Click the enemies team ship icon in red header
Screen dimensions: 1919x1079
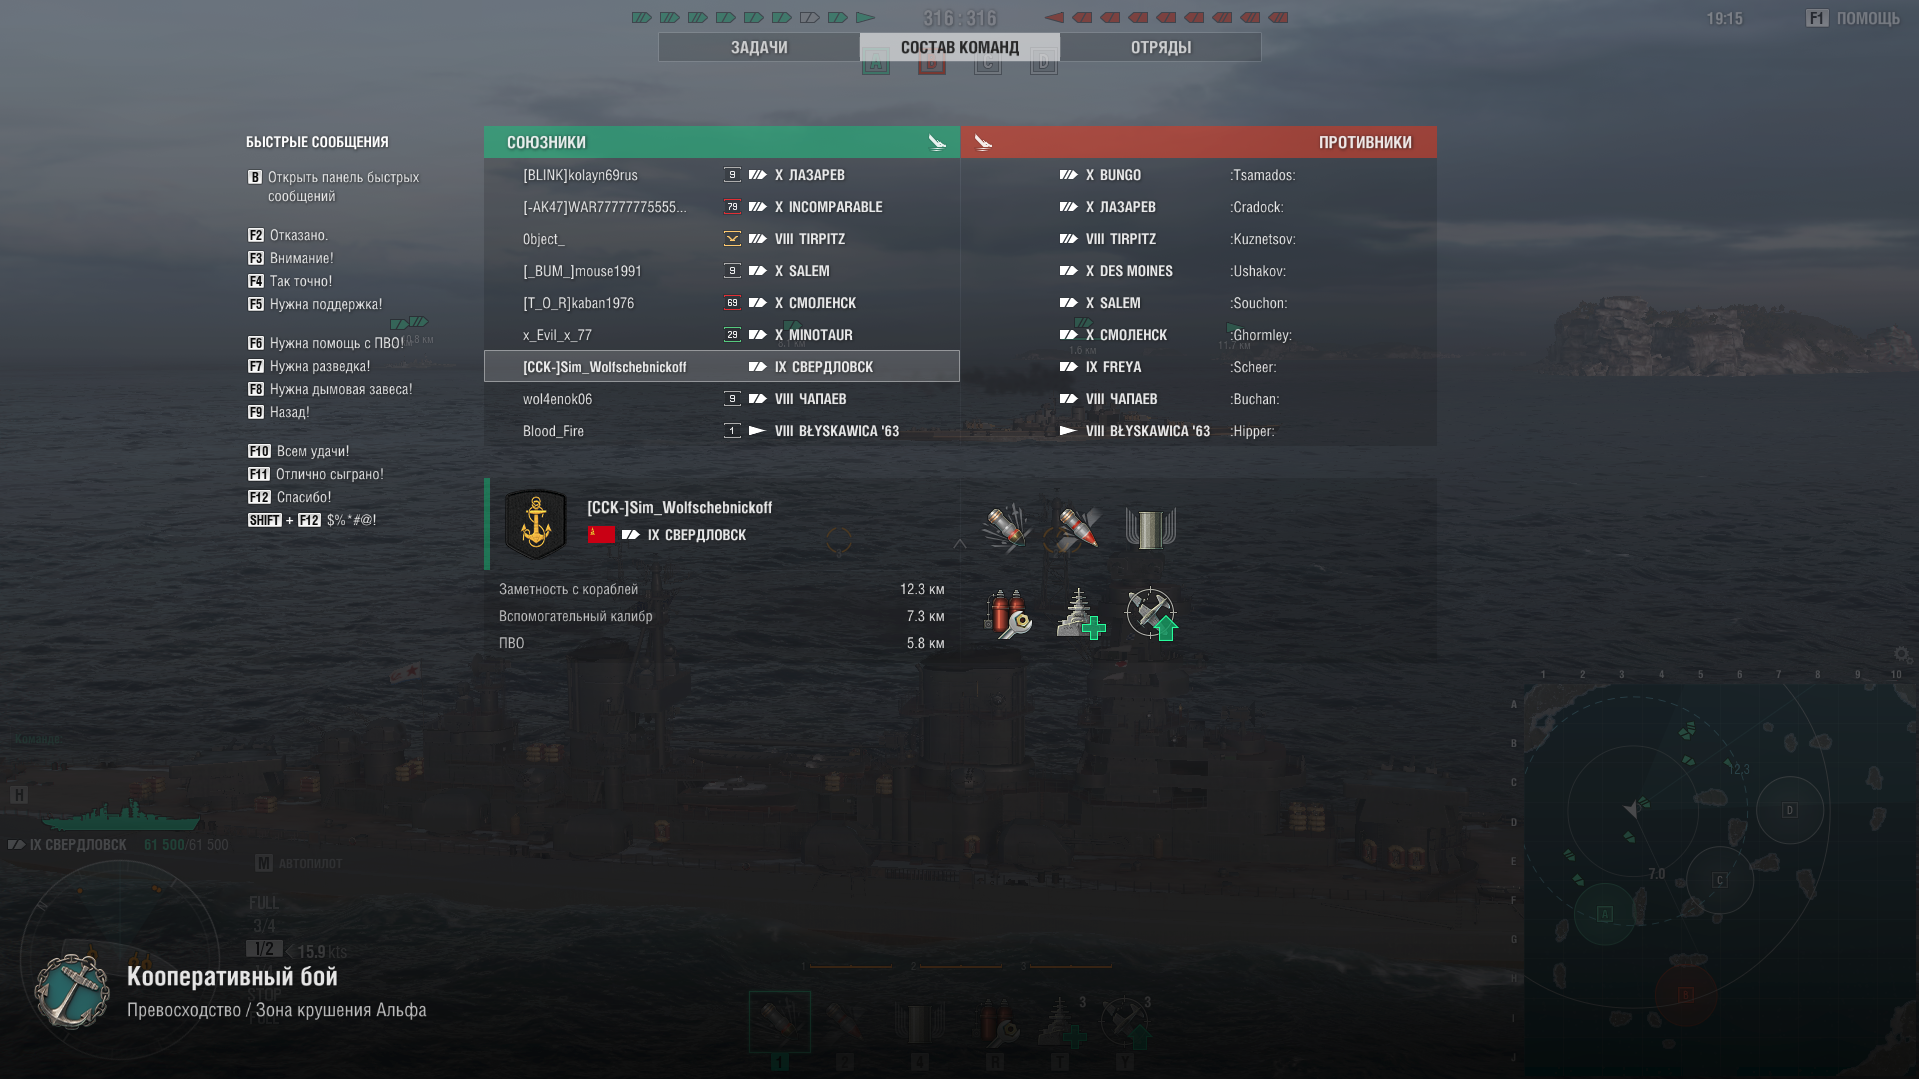[983, 142]
